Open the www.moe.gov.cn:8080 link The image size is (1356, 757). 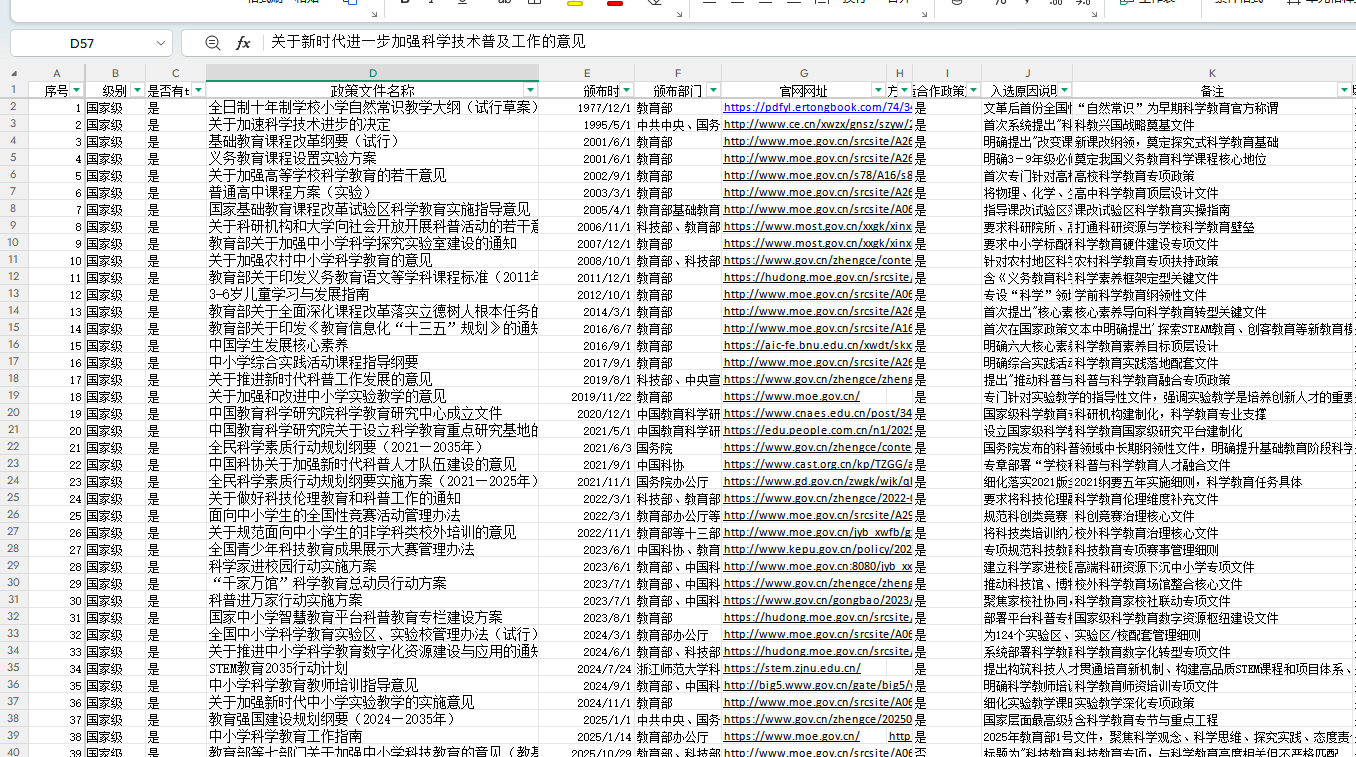tap(817, 566)
